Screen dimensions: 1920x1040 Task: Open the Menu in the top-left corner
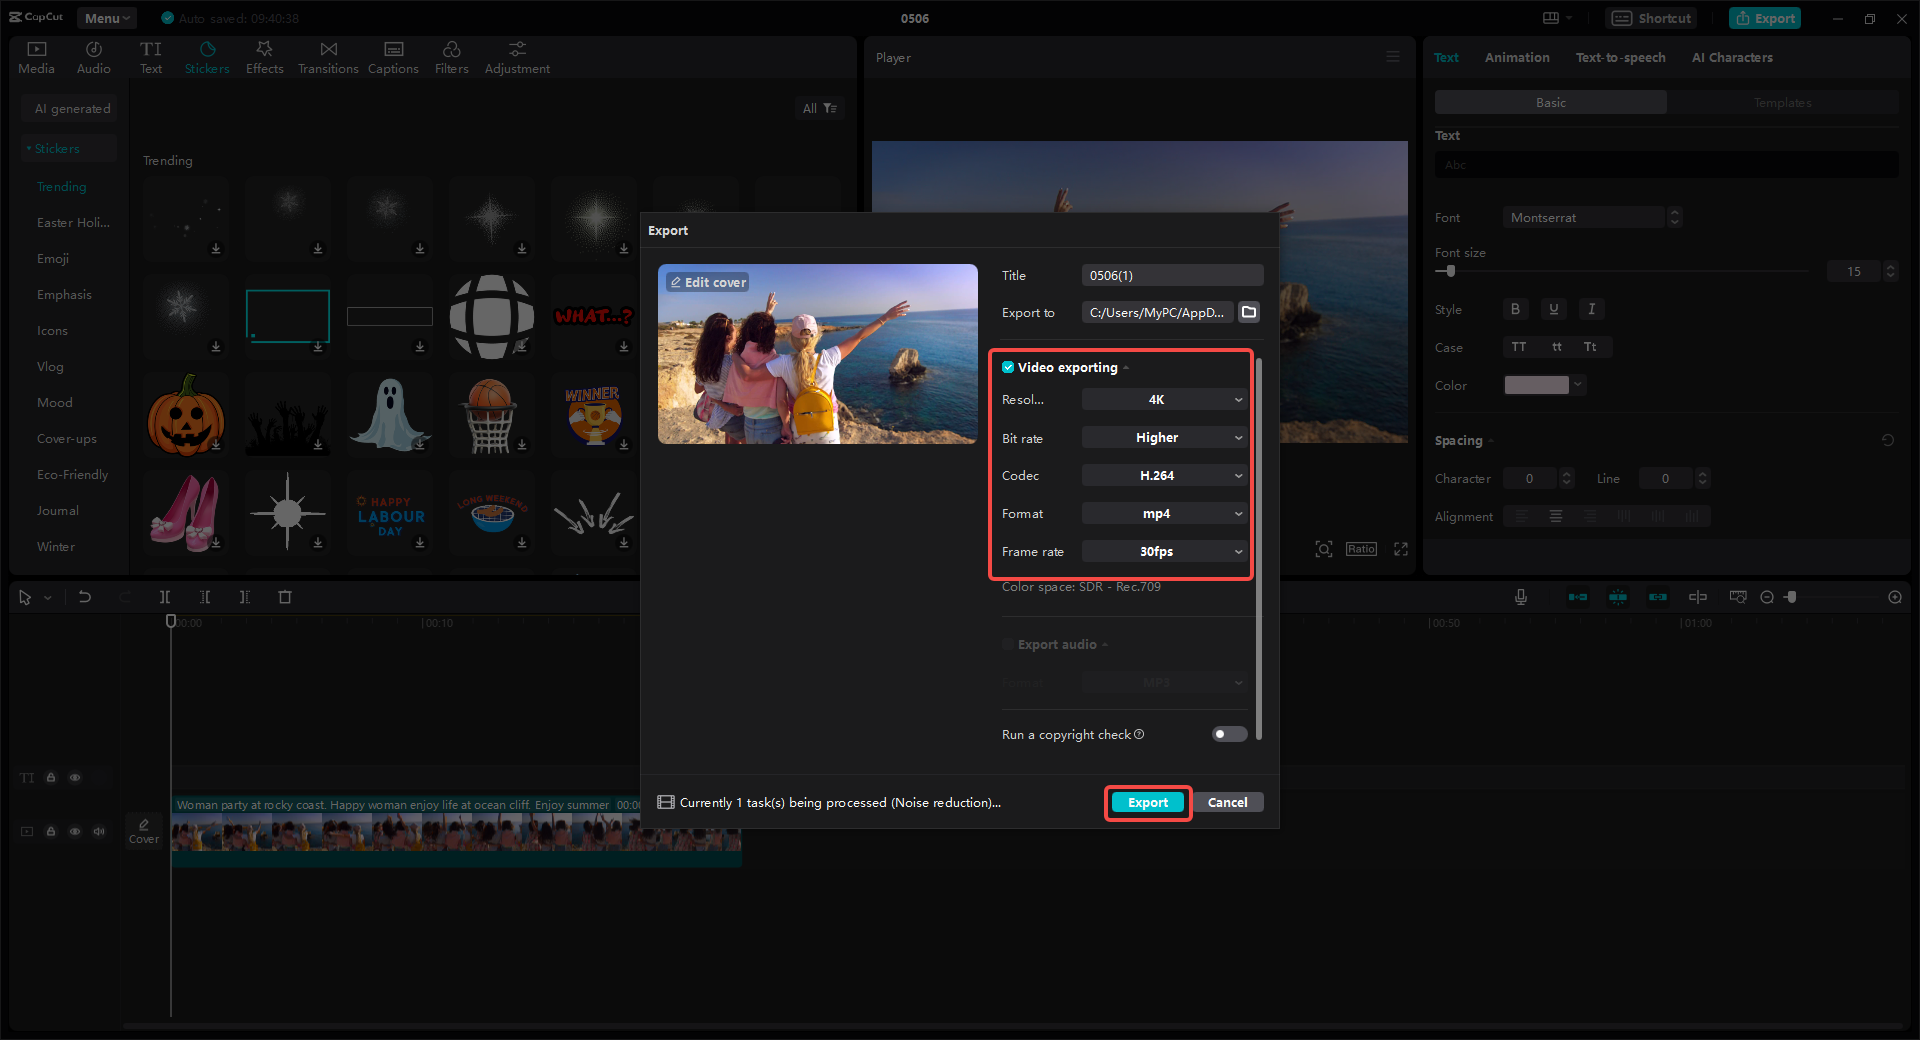[105, 17]
